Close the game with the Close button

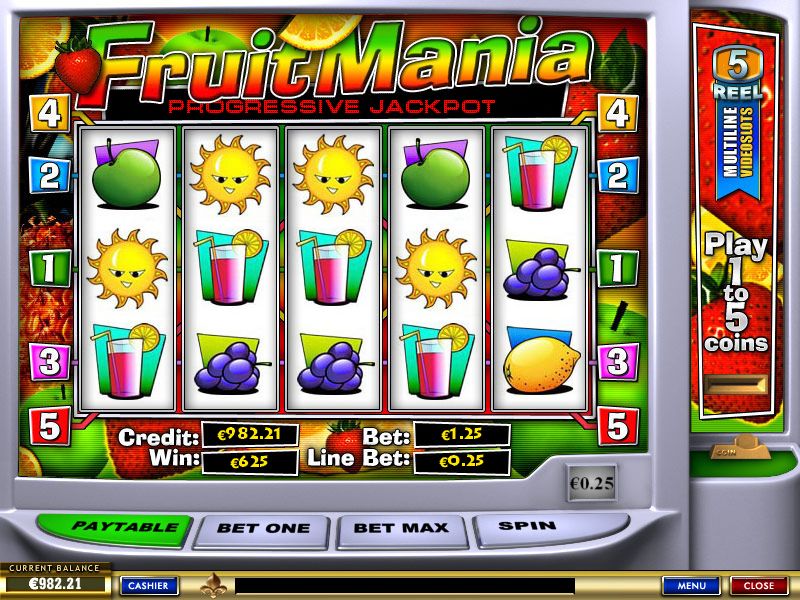pyautogui.click(x=759, y=586)
